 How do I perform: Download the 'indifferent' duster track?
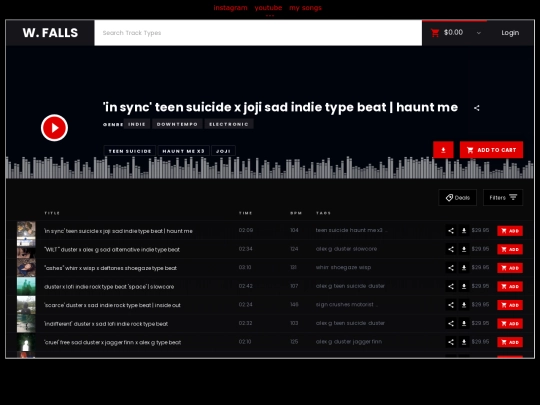click(464, 324)
